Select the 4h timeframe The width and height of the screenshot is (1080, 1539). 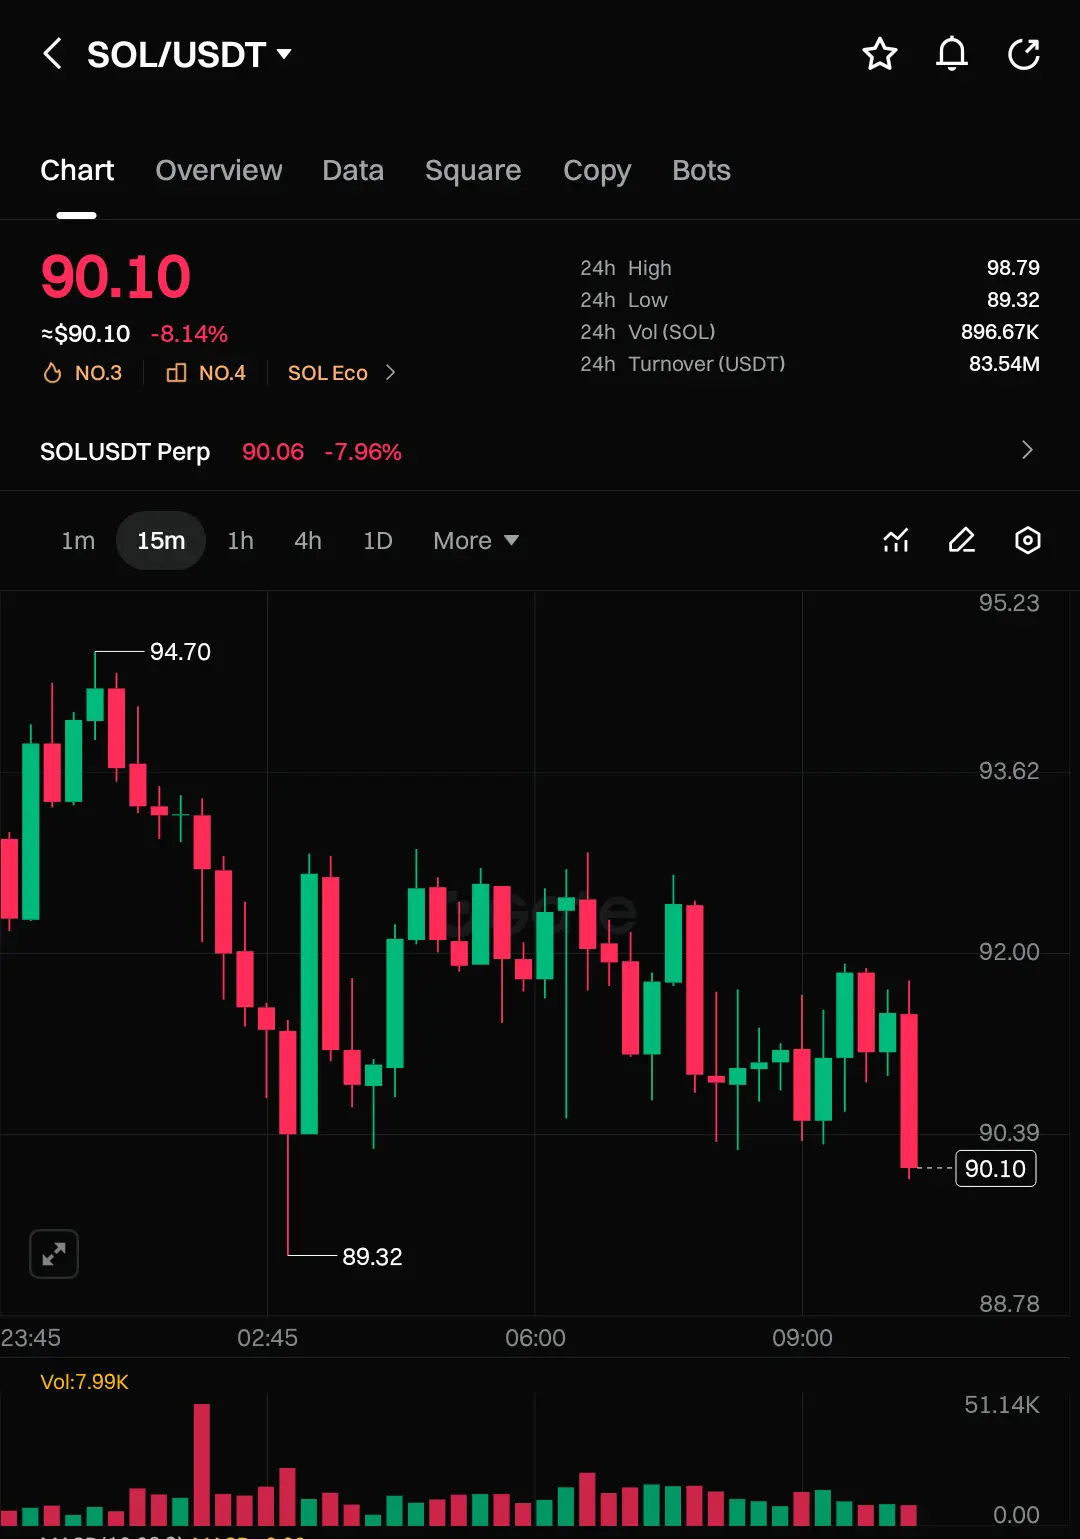(308, 541)
